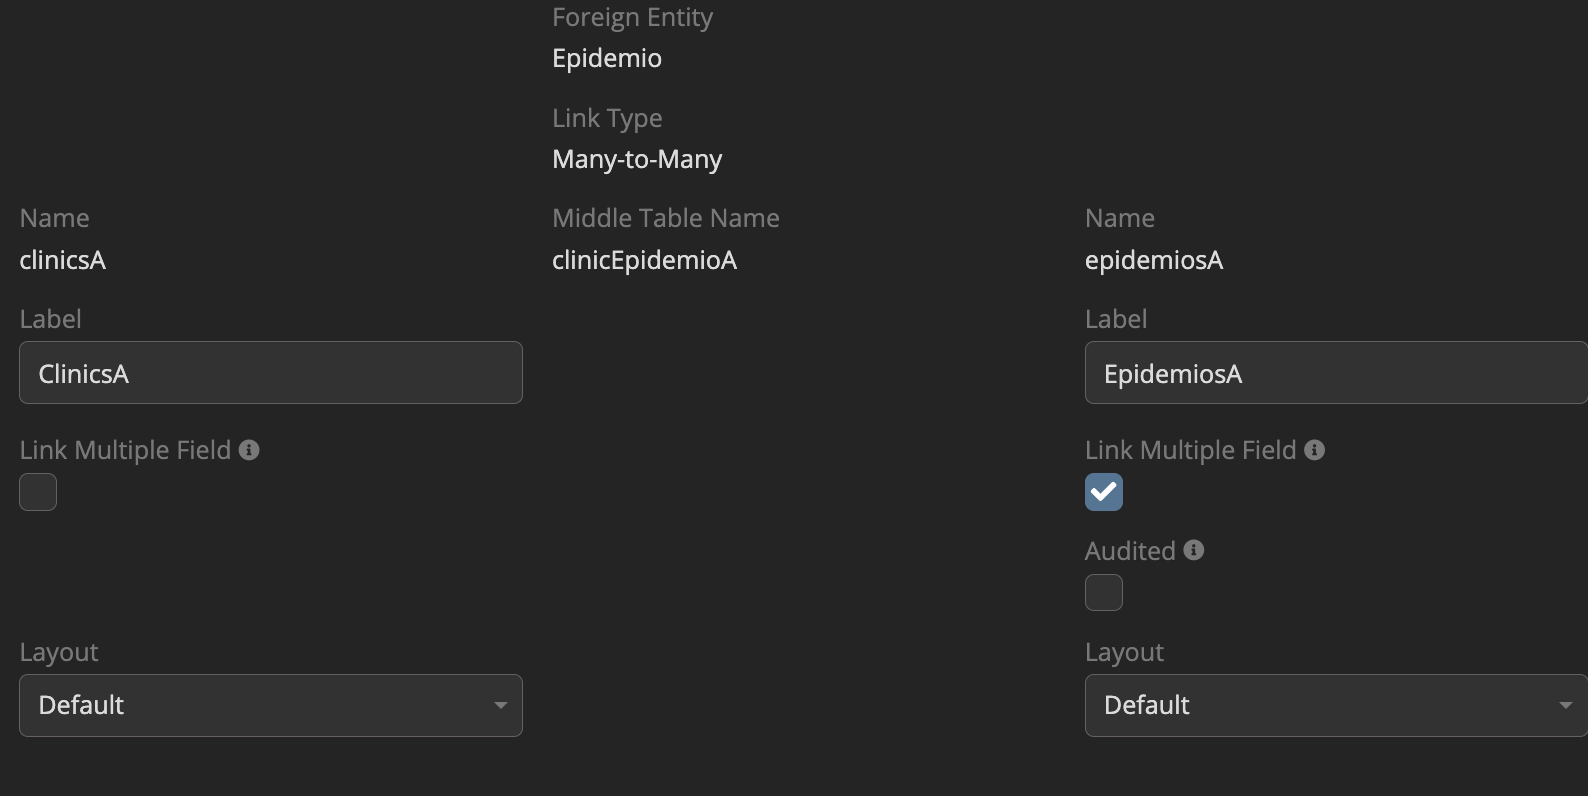Click the epidemiosA name value
The height and width of the screenshot is (796, 1588).
(1154, 260)
